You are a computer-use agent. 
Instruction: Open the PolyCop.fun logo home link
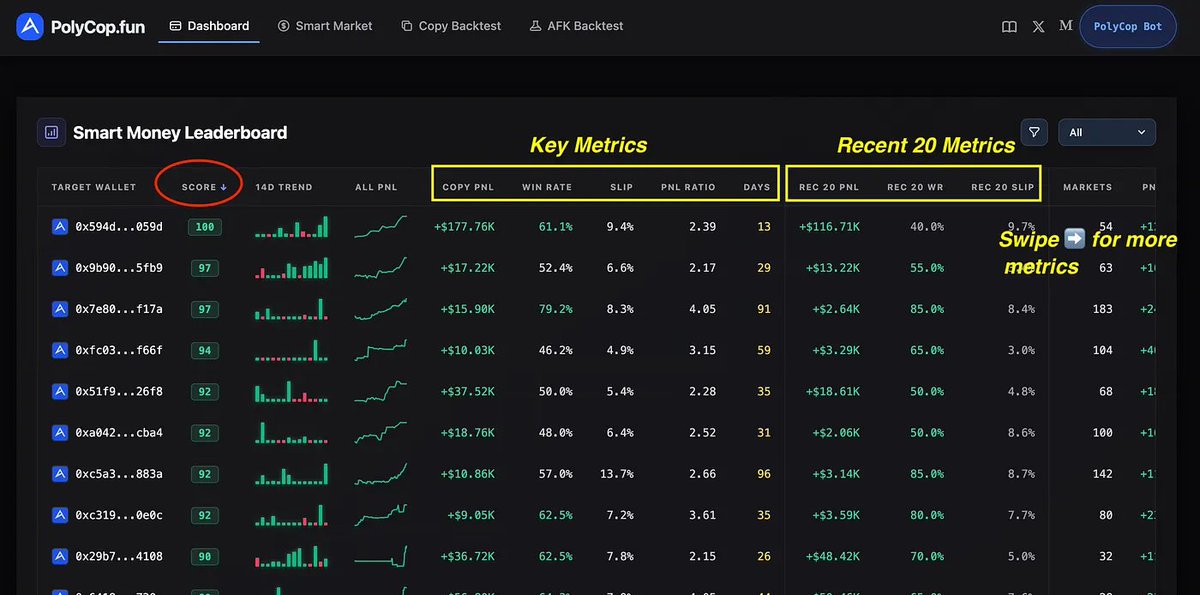81,27
